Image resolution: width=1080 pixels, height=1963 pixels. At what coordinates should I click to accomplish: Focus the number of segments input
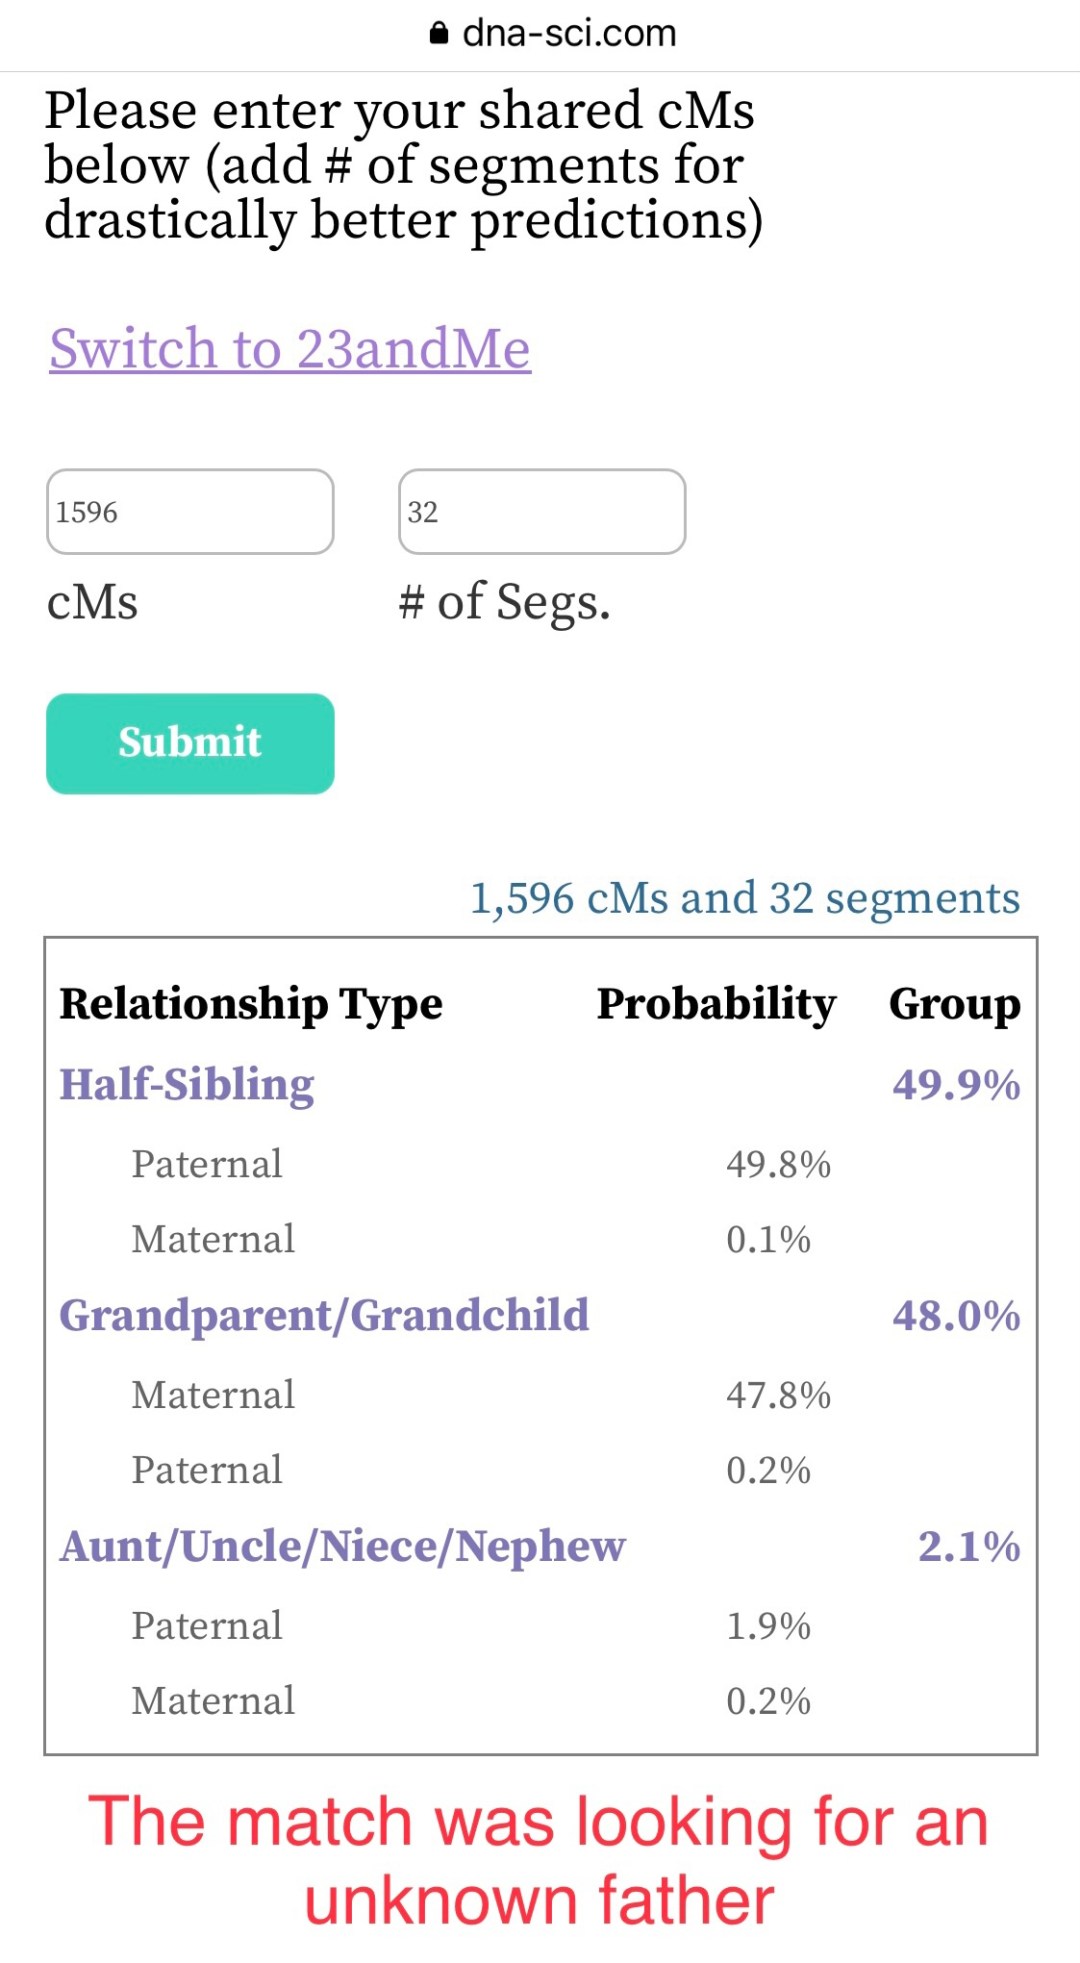coord(542,511)
